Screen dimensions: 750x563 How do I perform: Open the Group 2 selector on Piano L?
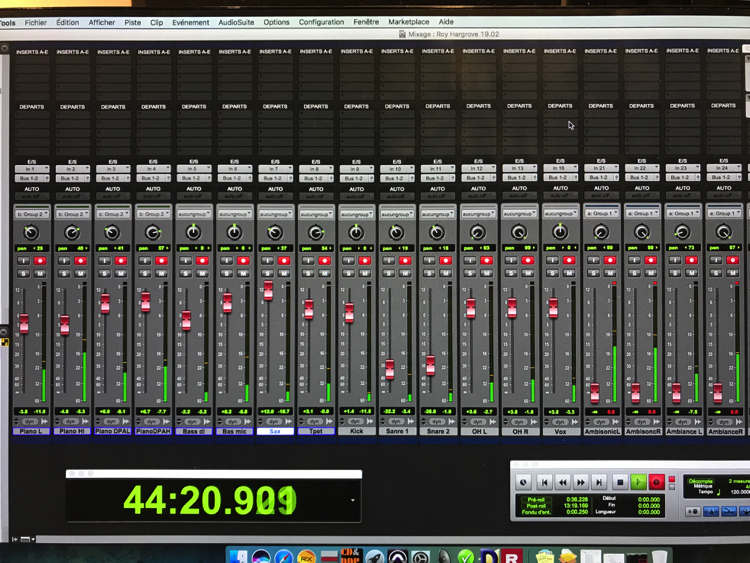pos(31,214)
